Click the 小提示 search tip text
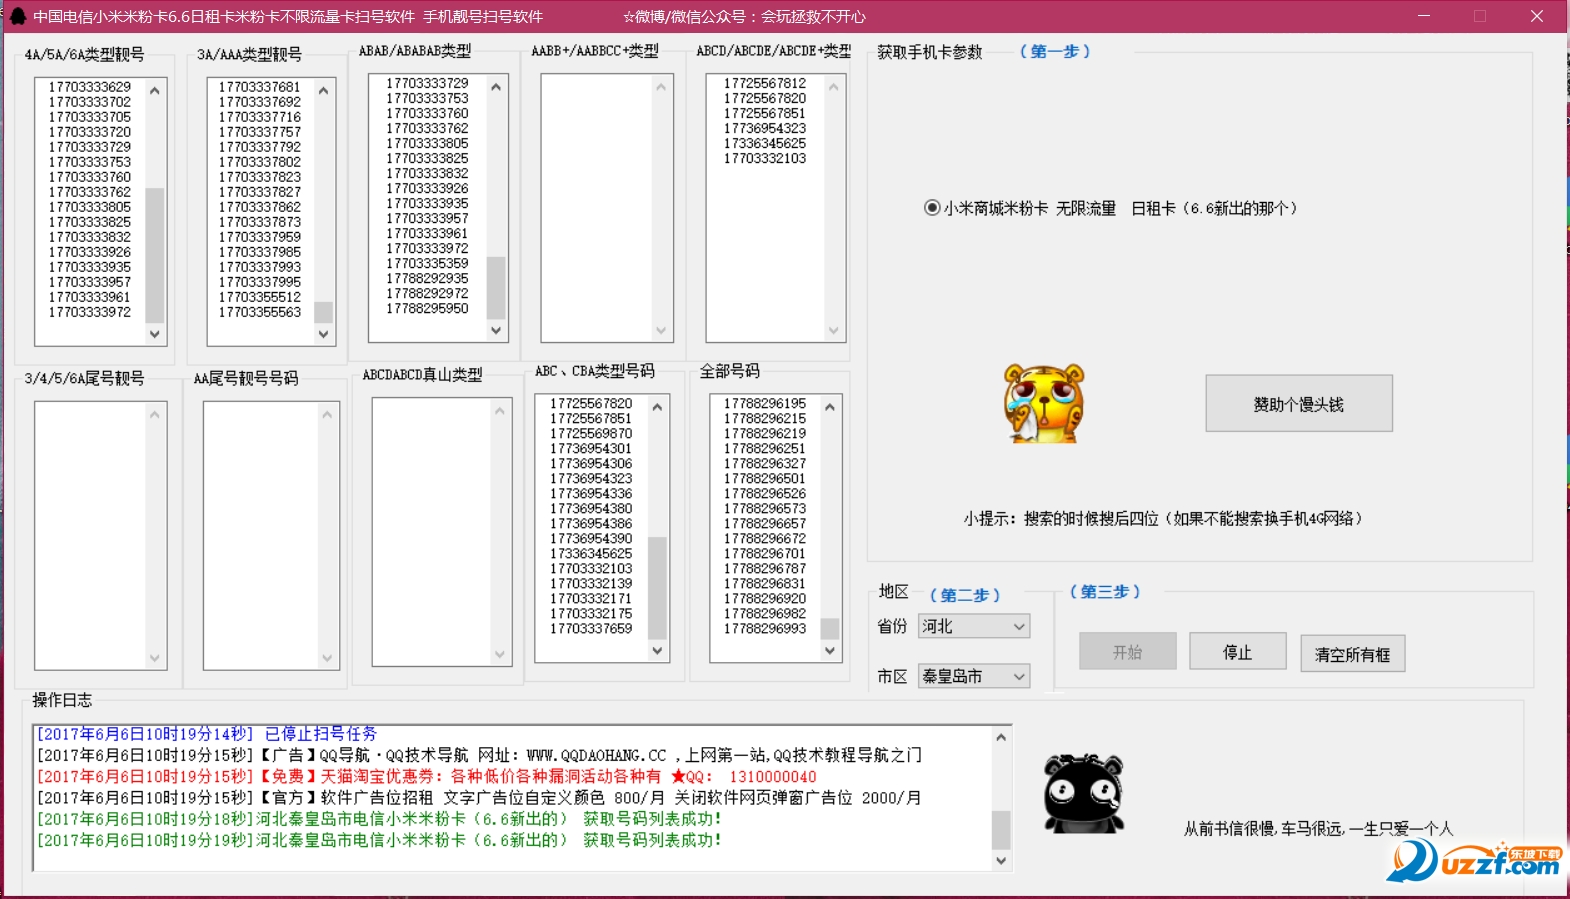This screenshot has height=899, width=1570. (x=1163, y=518)
